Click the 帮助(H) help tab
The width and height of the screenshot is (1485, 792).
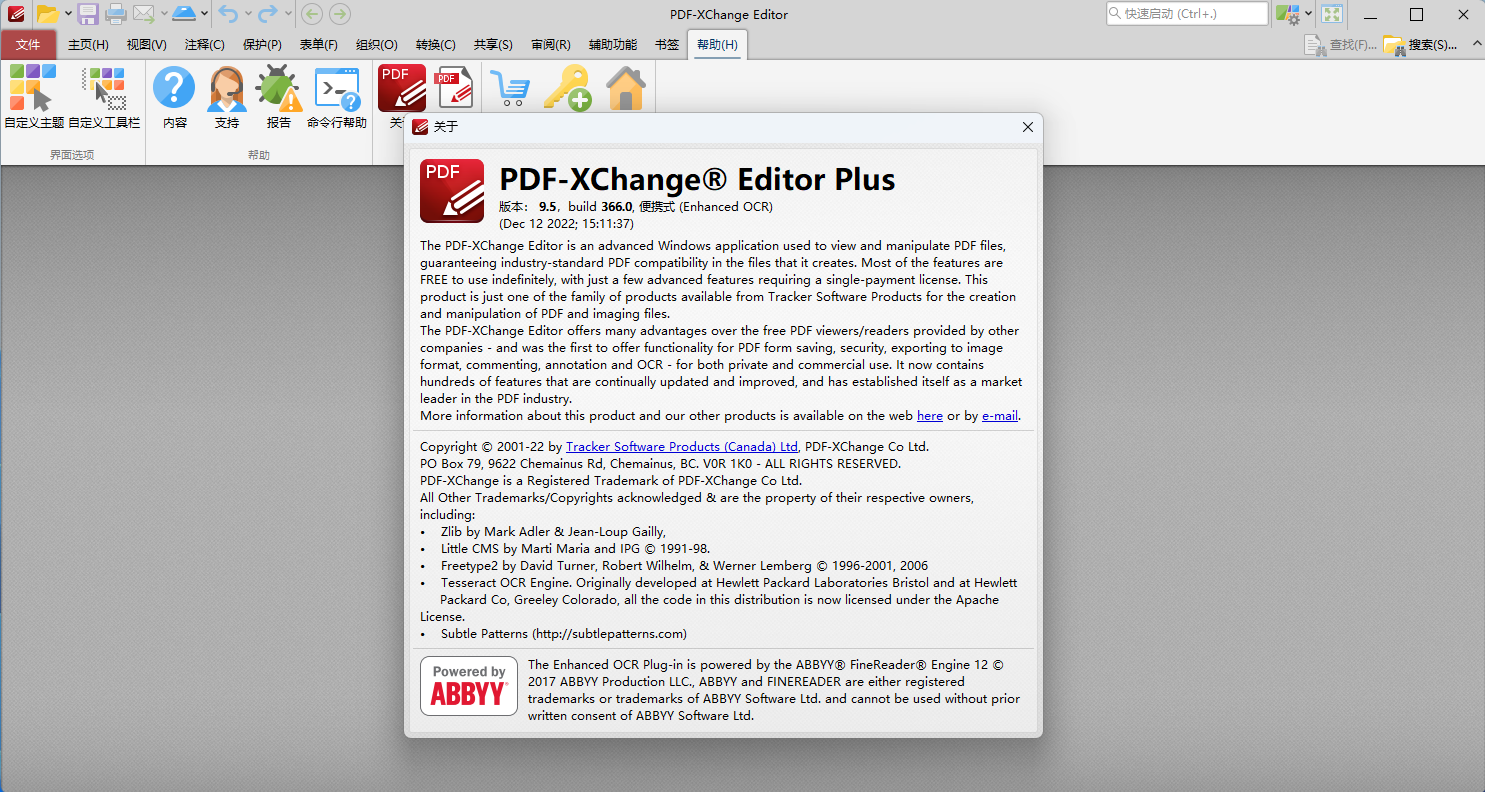[717, 45]
